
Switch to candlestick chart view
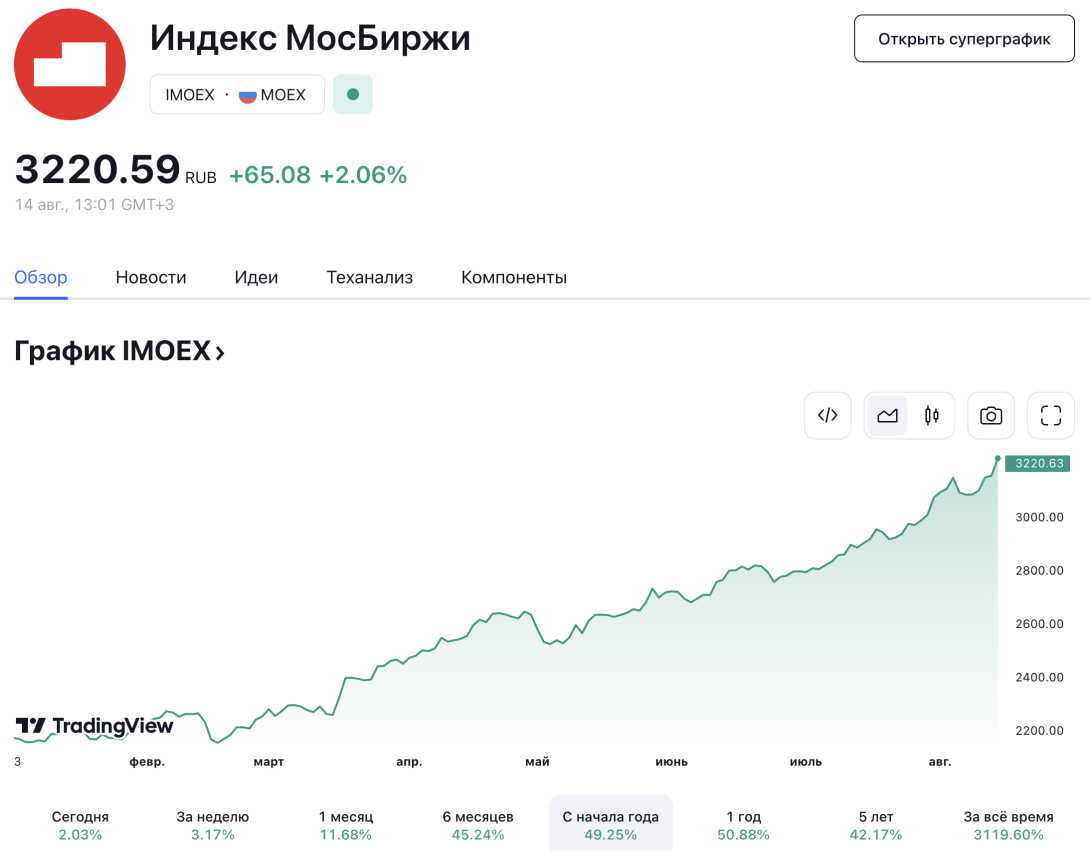click(x=932, y=416)
